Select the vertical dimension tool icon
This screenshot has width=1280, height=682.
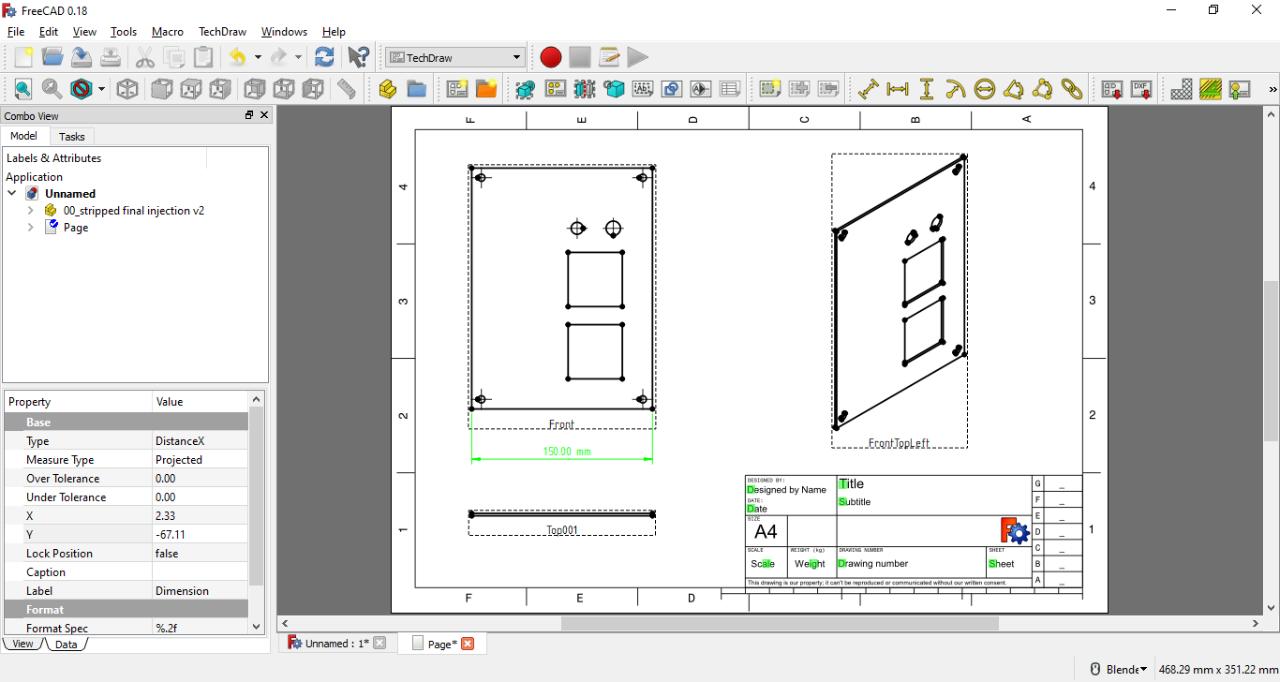tap(927, 89)
